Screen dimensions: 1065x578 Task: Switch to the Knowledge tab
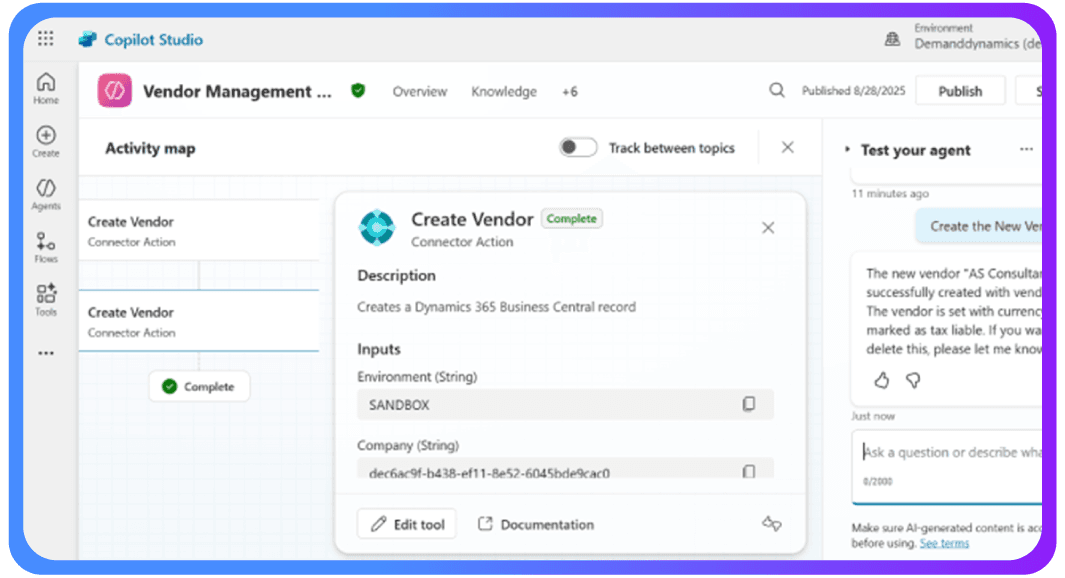click(x=504, y=91)
